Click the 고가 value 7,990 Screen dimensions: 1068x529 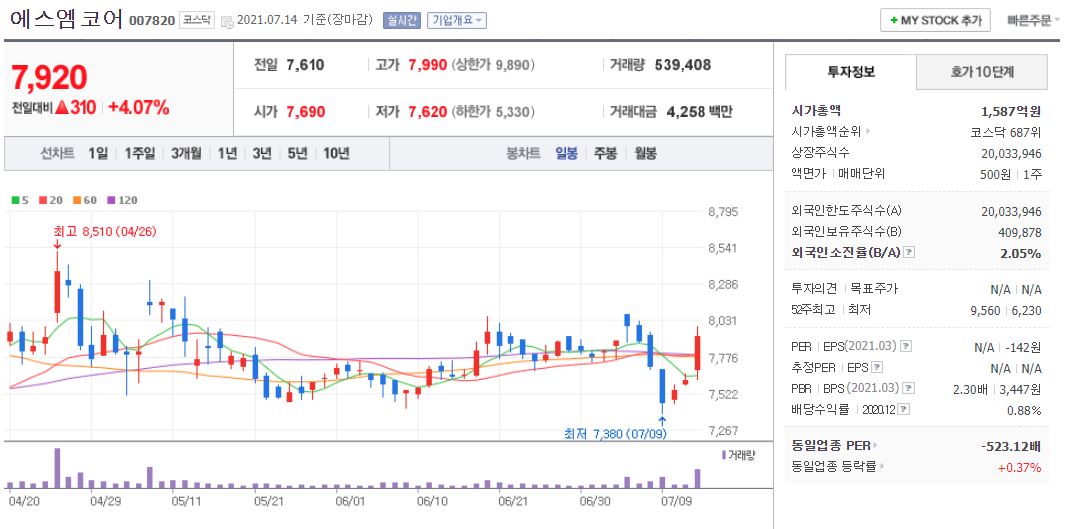428,65
